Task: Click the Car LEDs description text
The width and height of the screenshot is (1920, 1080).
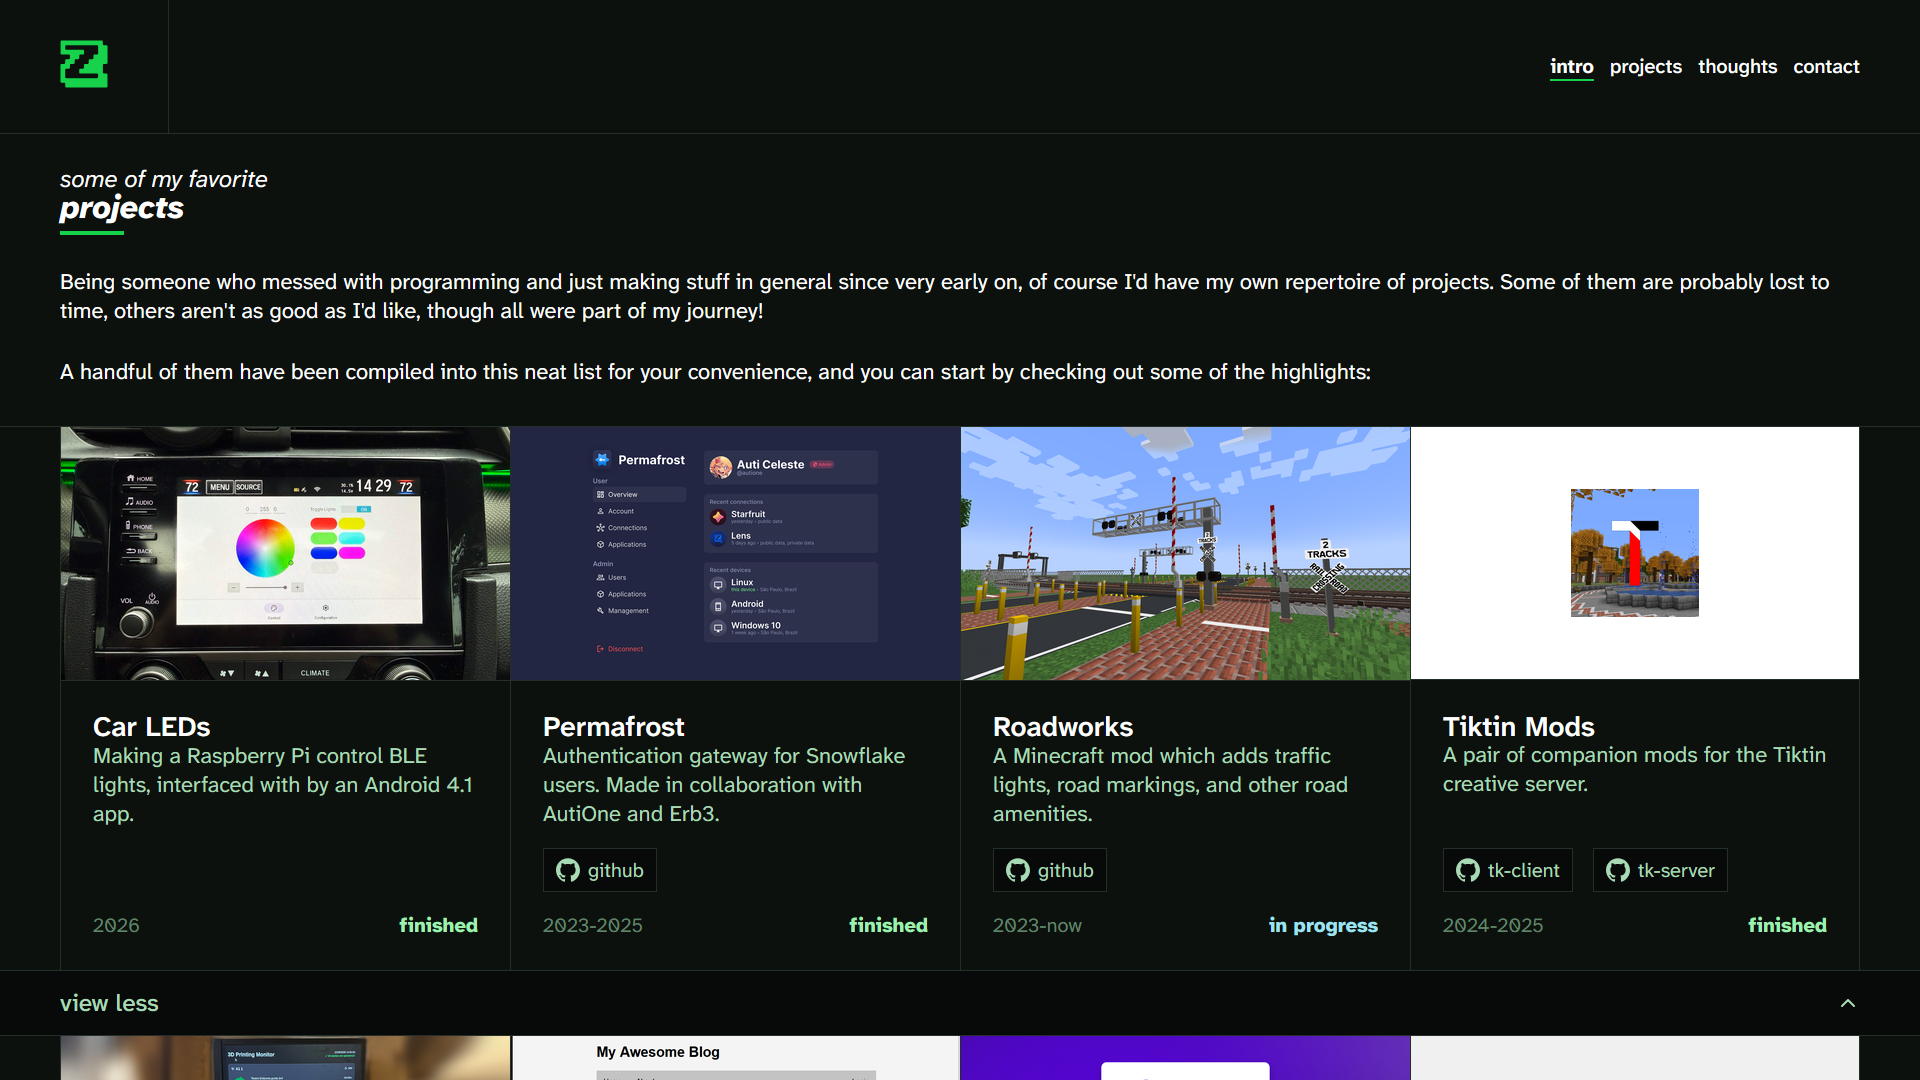Action: point(283,785)
